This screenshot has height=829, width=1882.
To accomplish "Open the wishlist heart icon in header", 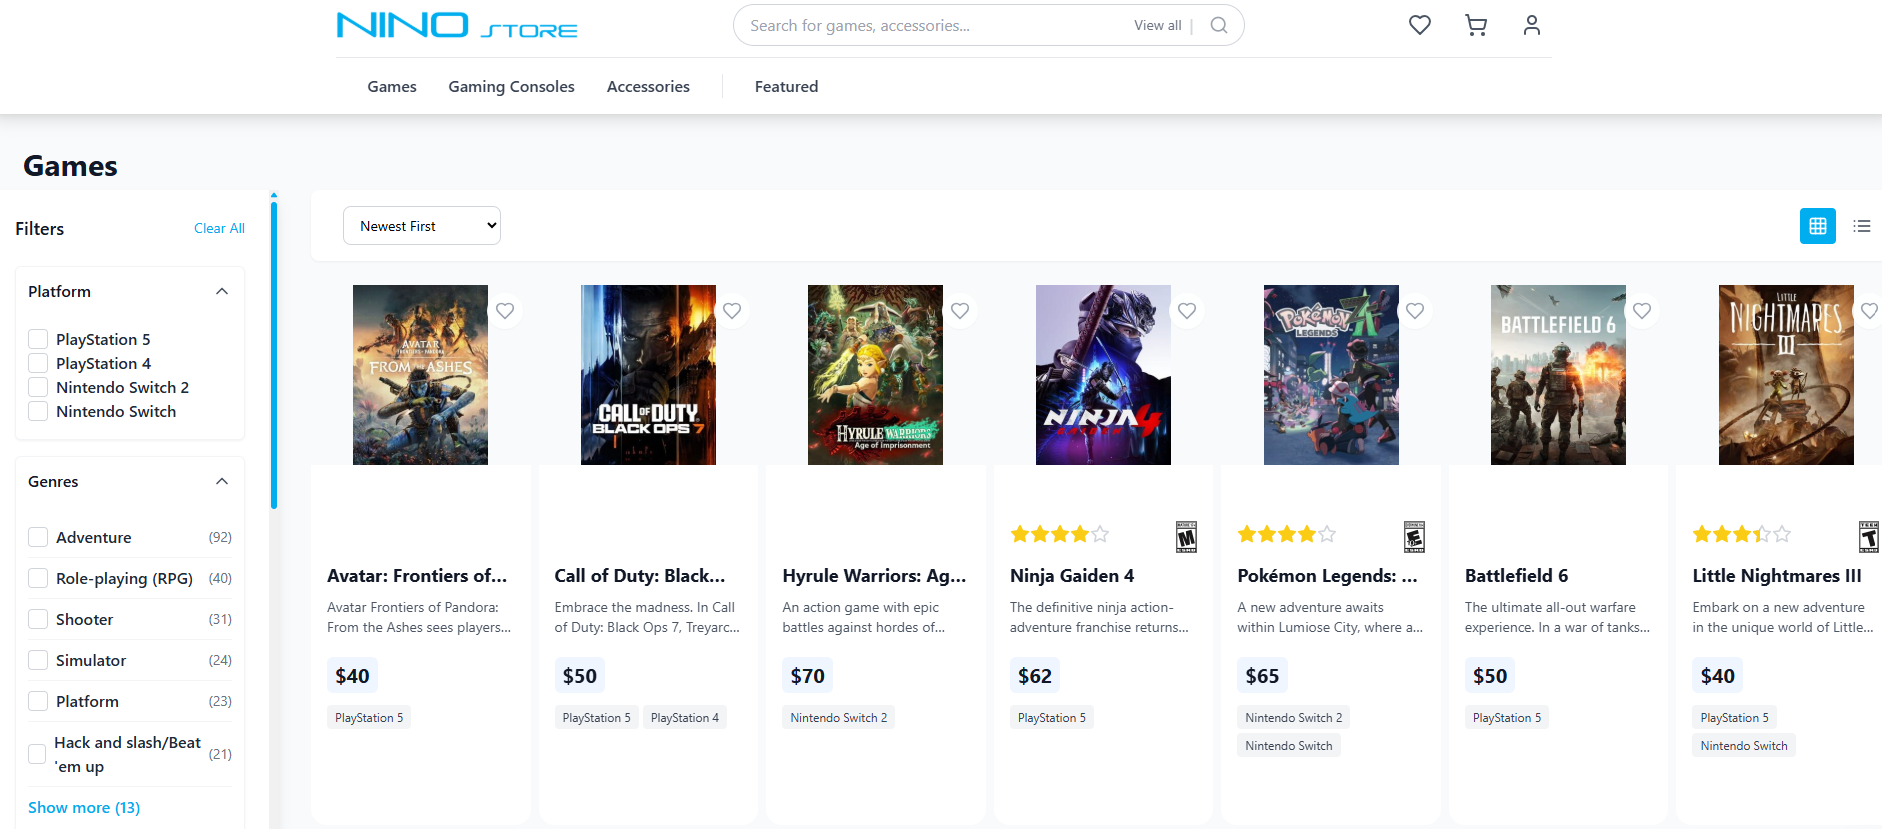I will click(1419, 25).
